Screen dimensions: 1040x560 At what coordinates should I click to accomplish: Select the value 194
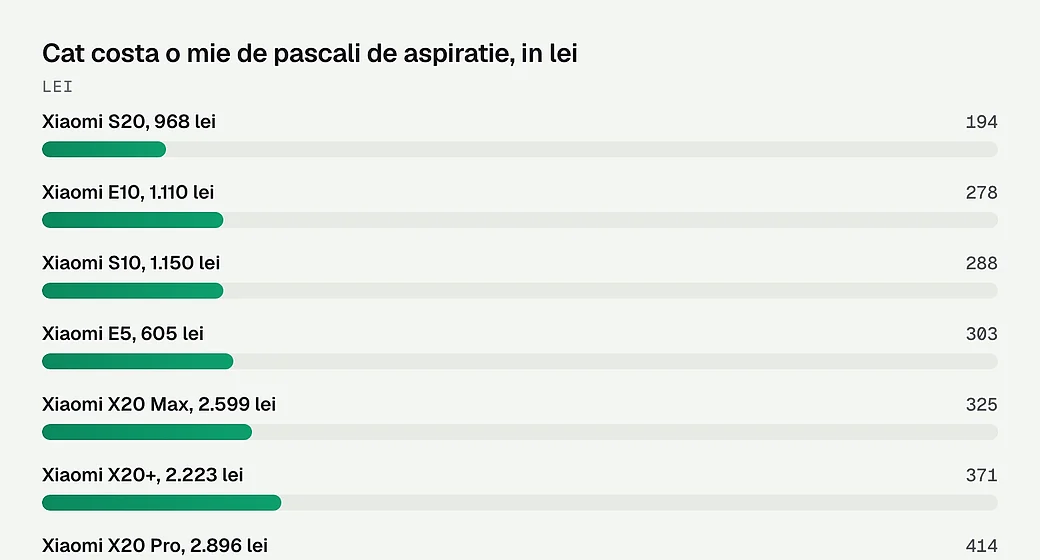tap(982, 122)
